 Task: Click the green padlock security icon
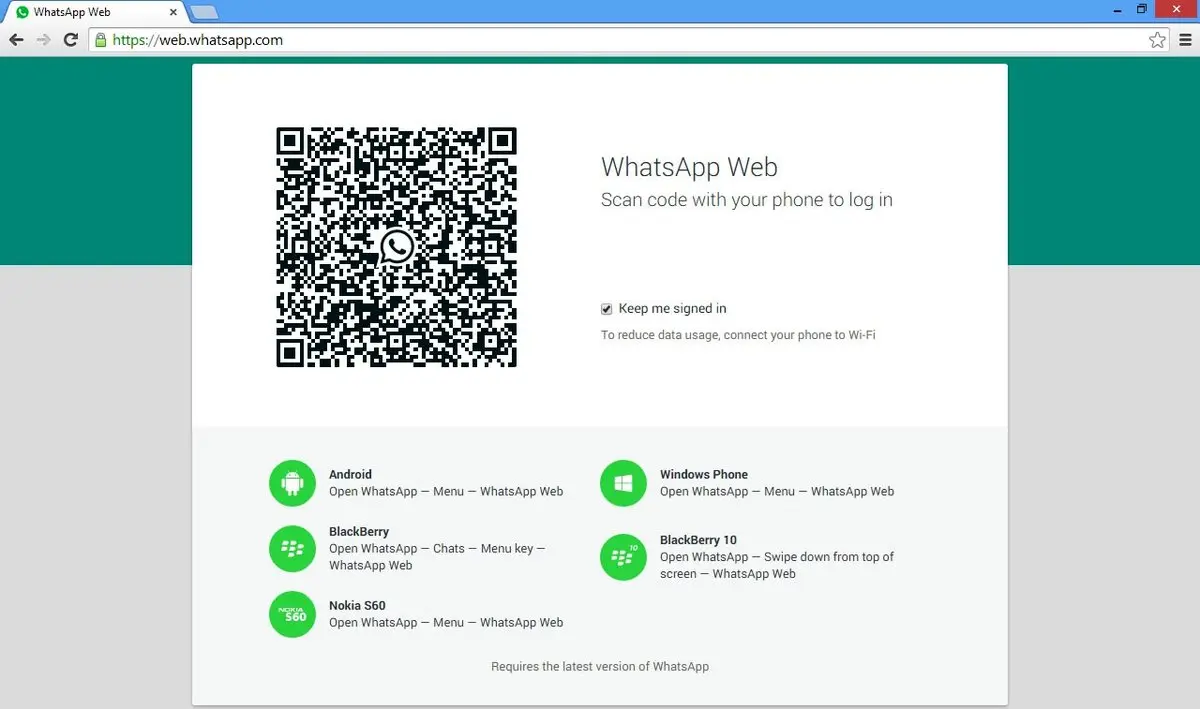(x=99, y=40)
